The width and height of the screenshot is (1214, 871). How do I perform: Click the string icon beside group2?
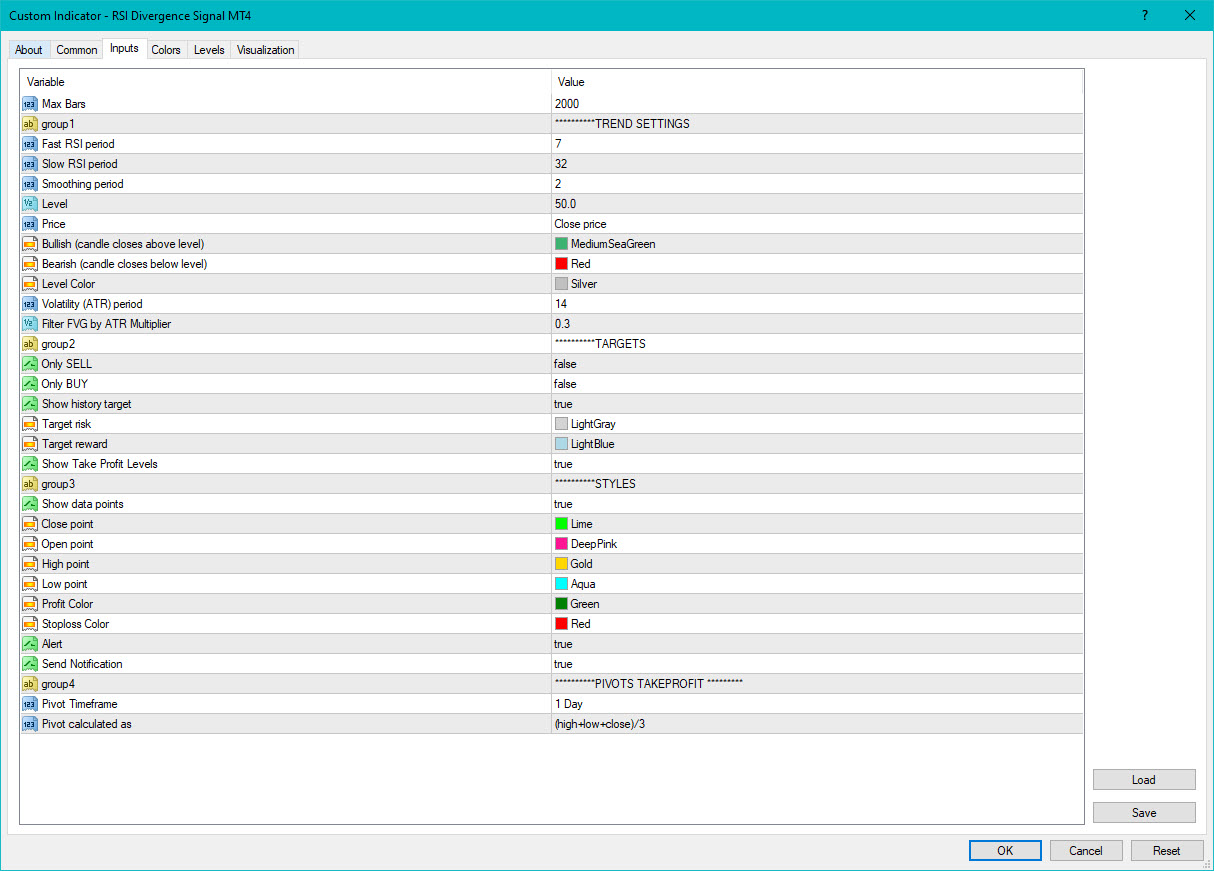click(x=29, y=344)
